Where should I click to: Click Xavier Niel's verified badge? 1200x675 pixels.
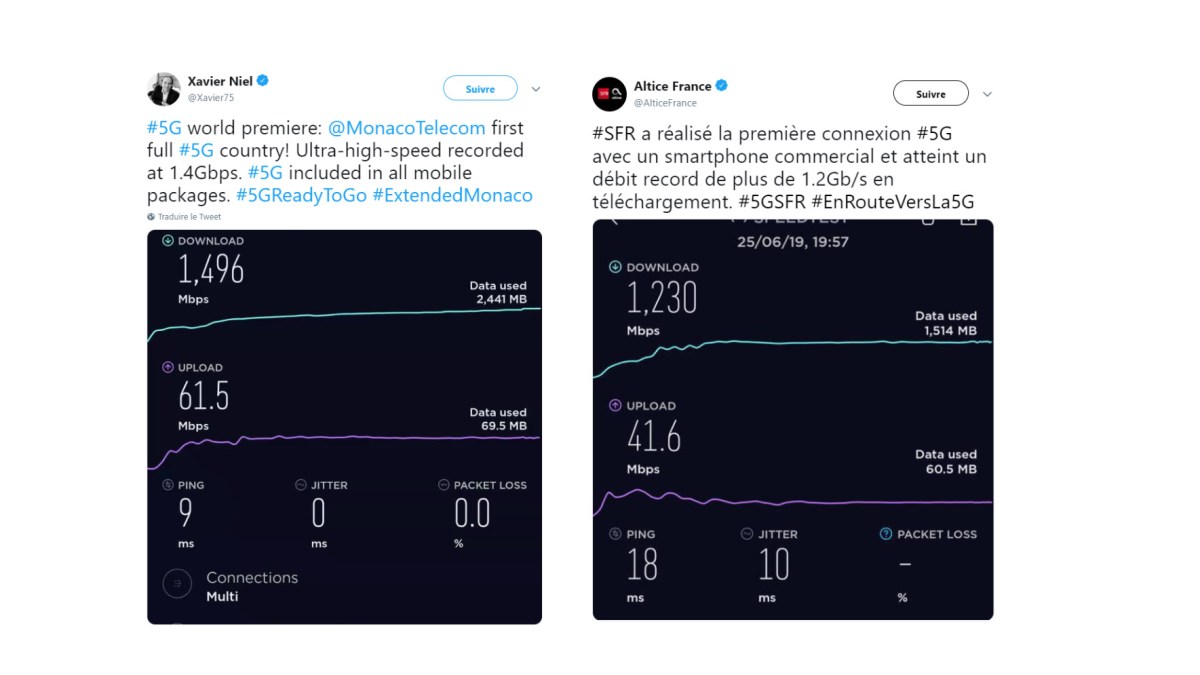pos(264,81)
